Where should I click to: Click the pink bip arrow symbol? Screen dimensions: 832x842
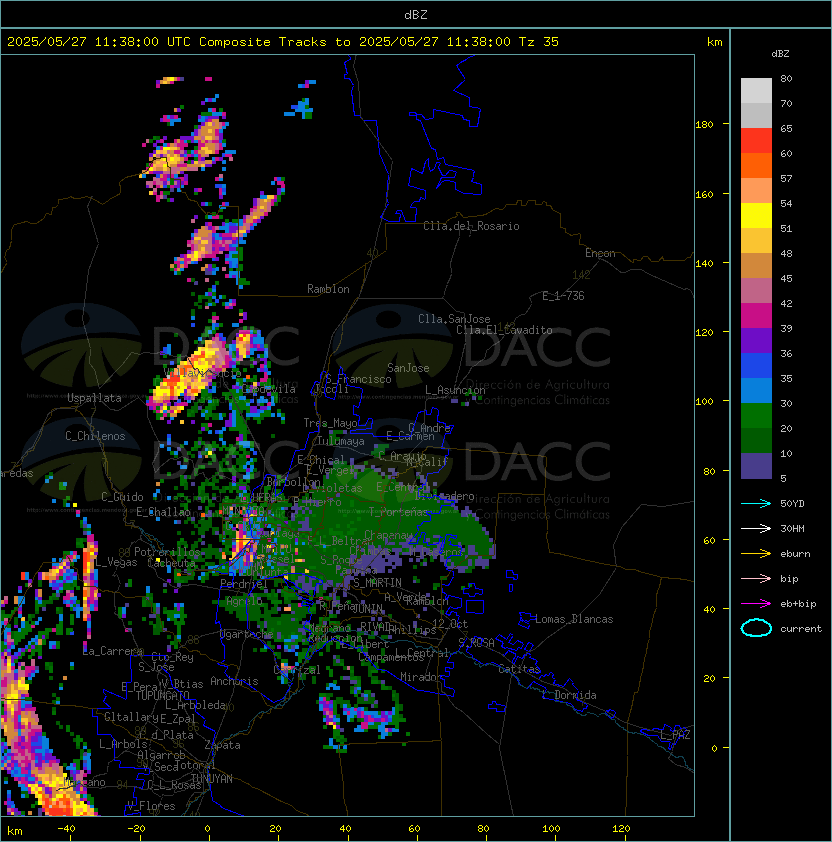756,578
